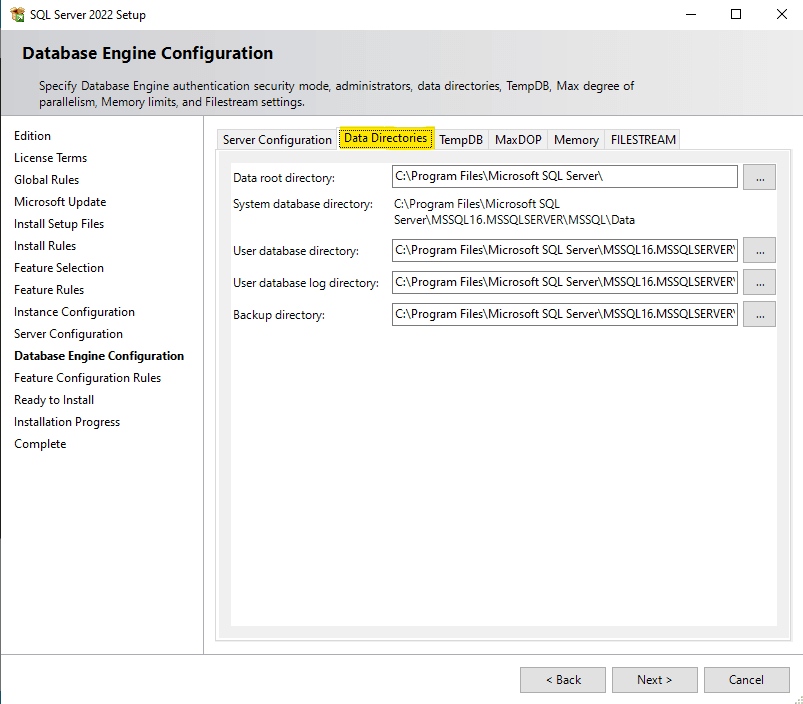Browse for the User database directory
The width and height of the screenshot is (803, 704).
759,250
